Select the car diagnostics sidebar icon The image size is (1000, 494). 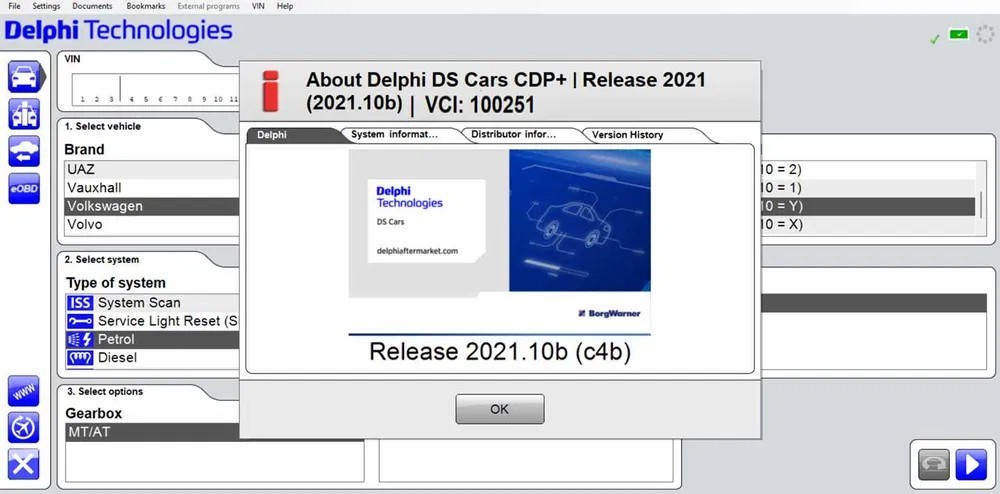pos(24,77)
